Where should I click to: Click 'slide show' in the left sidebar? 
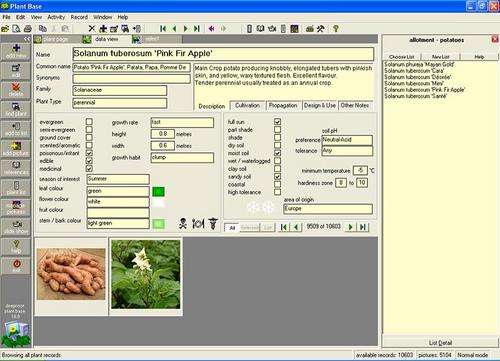tap(16, 228)
